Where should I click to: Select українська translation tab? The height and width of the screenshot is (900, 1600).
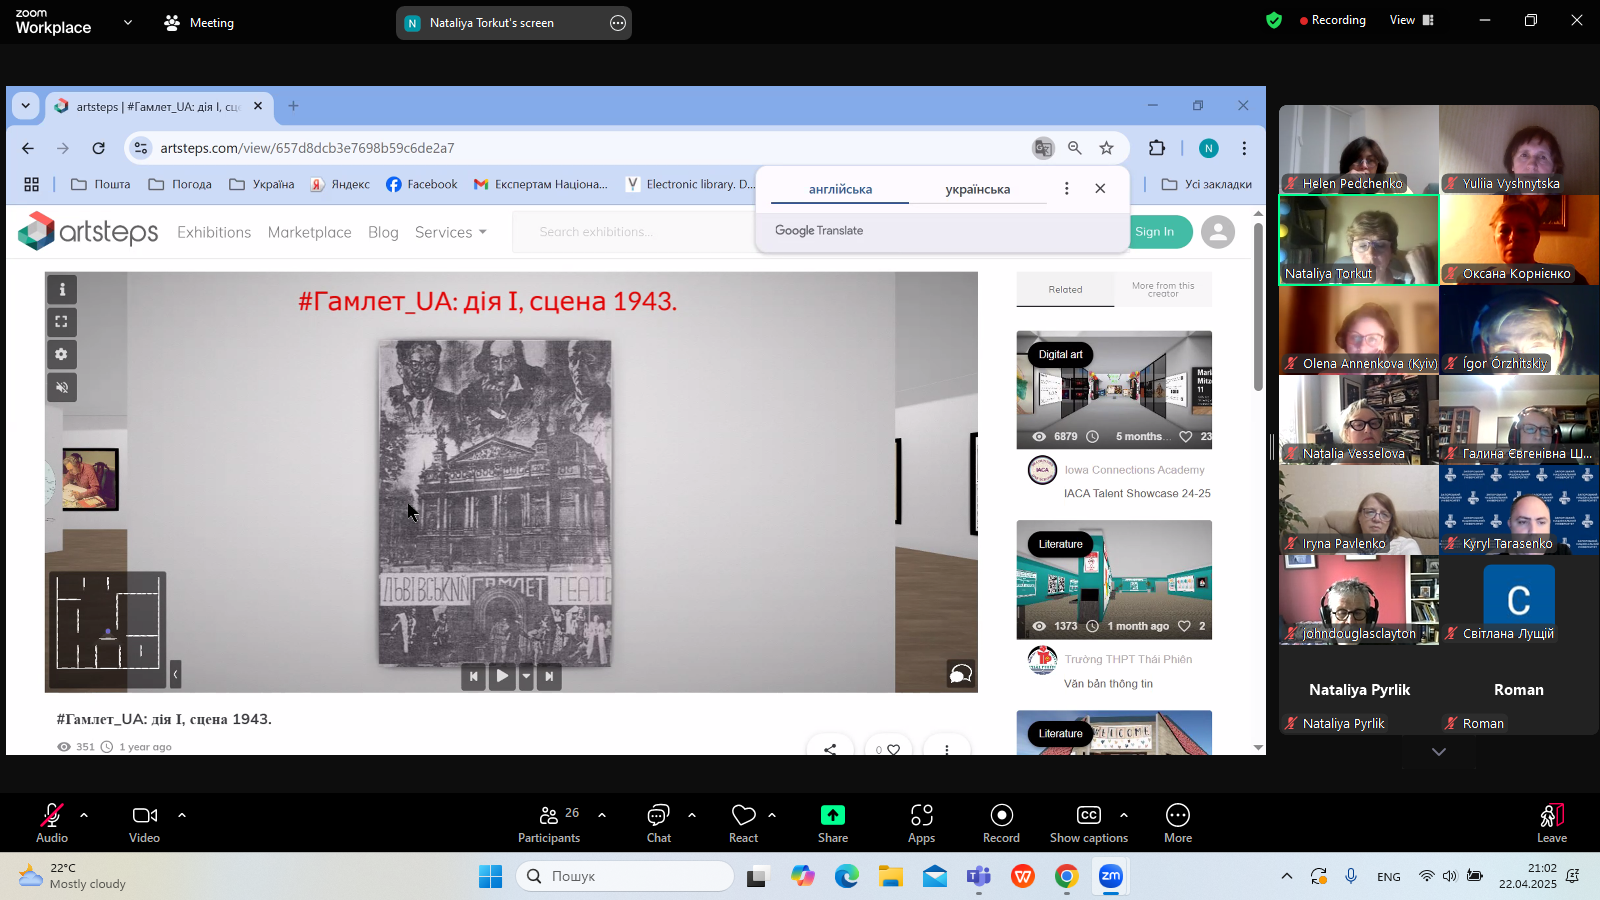977,189
